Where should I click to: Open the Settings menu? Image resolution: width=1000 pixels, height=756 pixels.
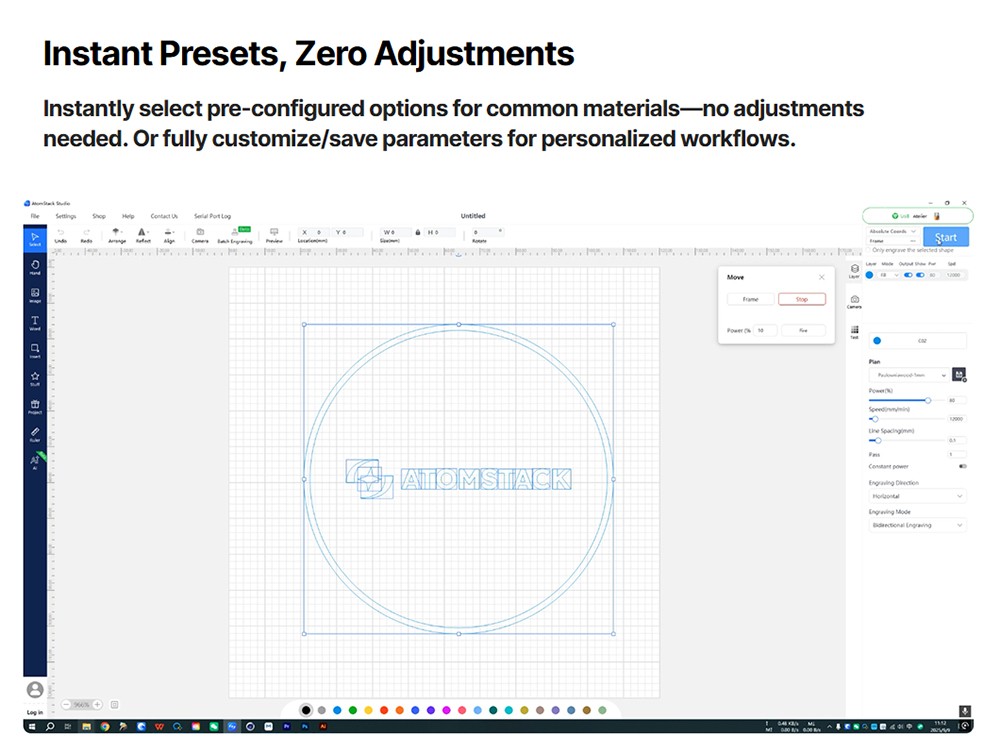[66, 216]
